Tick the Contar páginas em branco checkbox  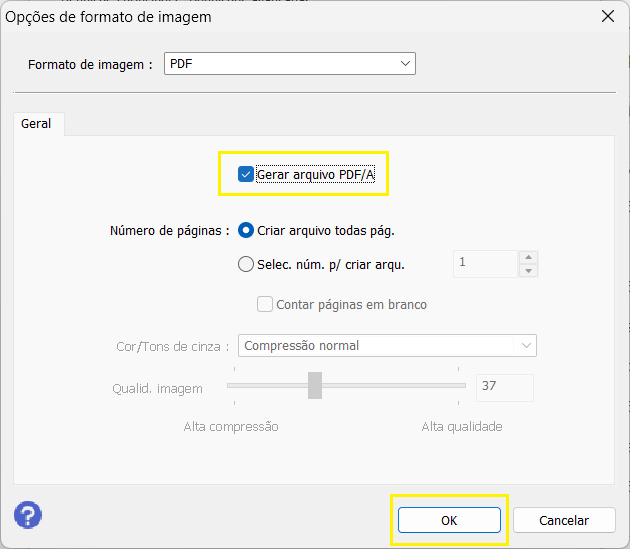[x=265, y=304]
